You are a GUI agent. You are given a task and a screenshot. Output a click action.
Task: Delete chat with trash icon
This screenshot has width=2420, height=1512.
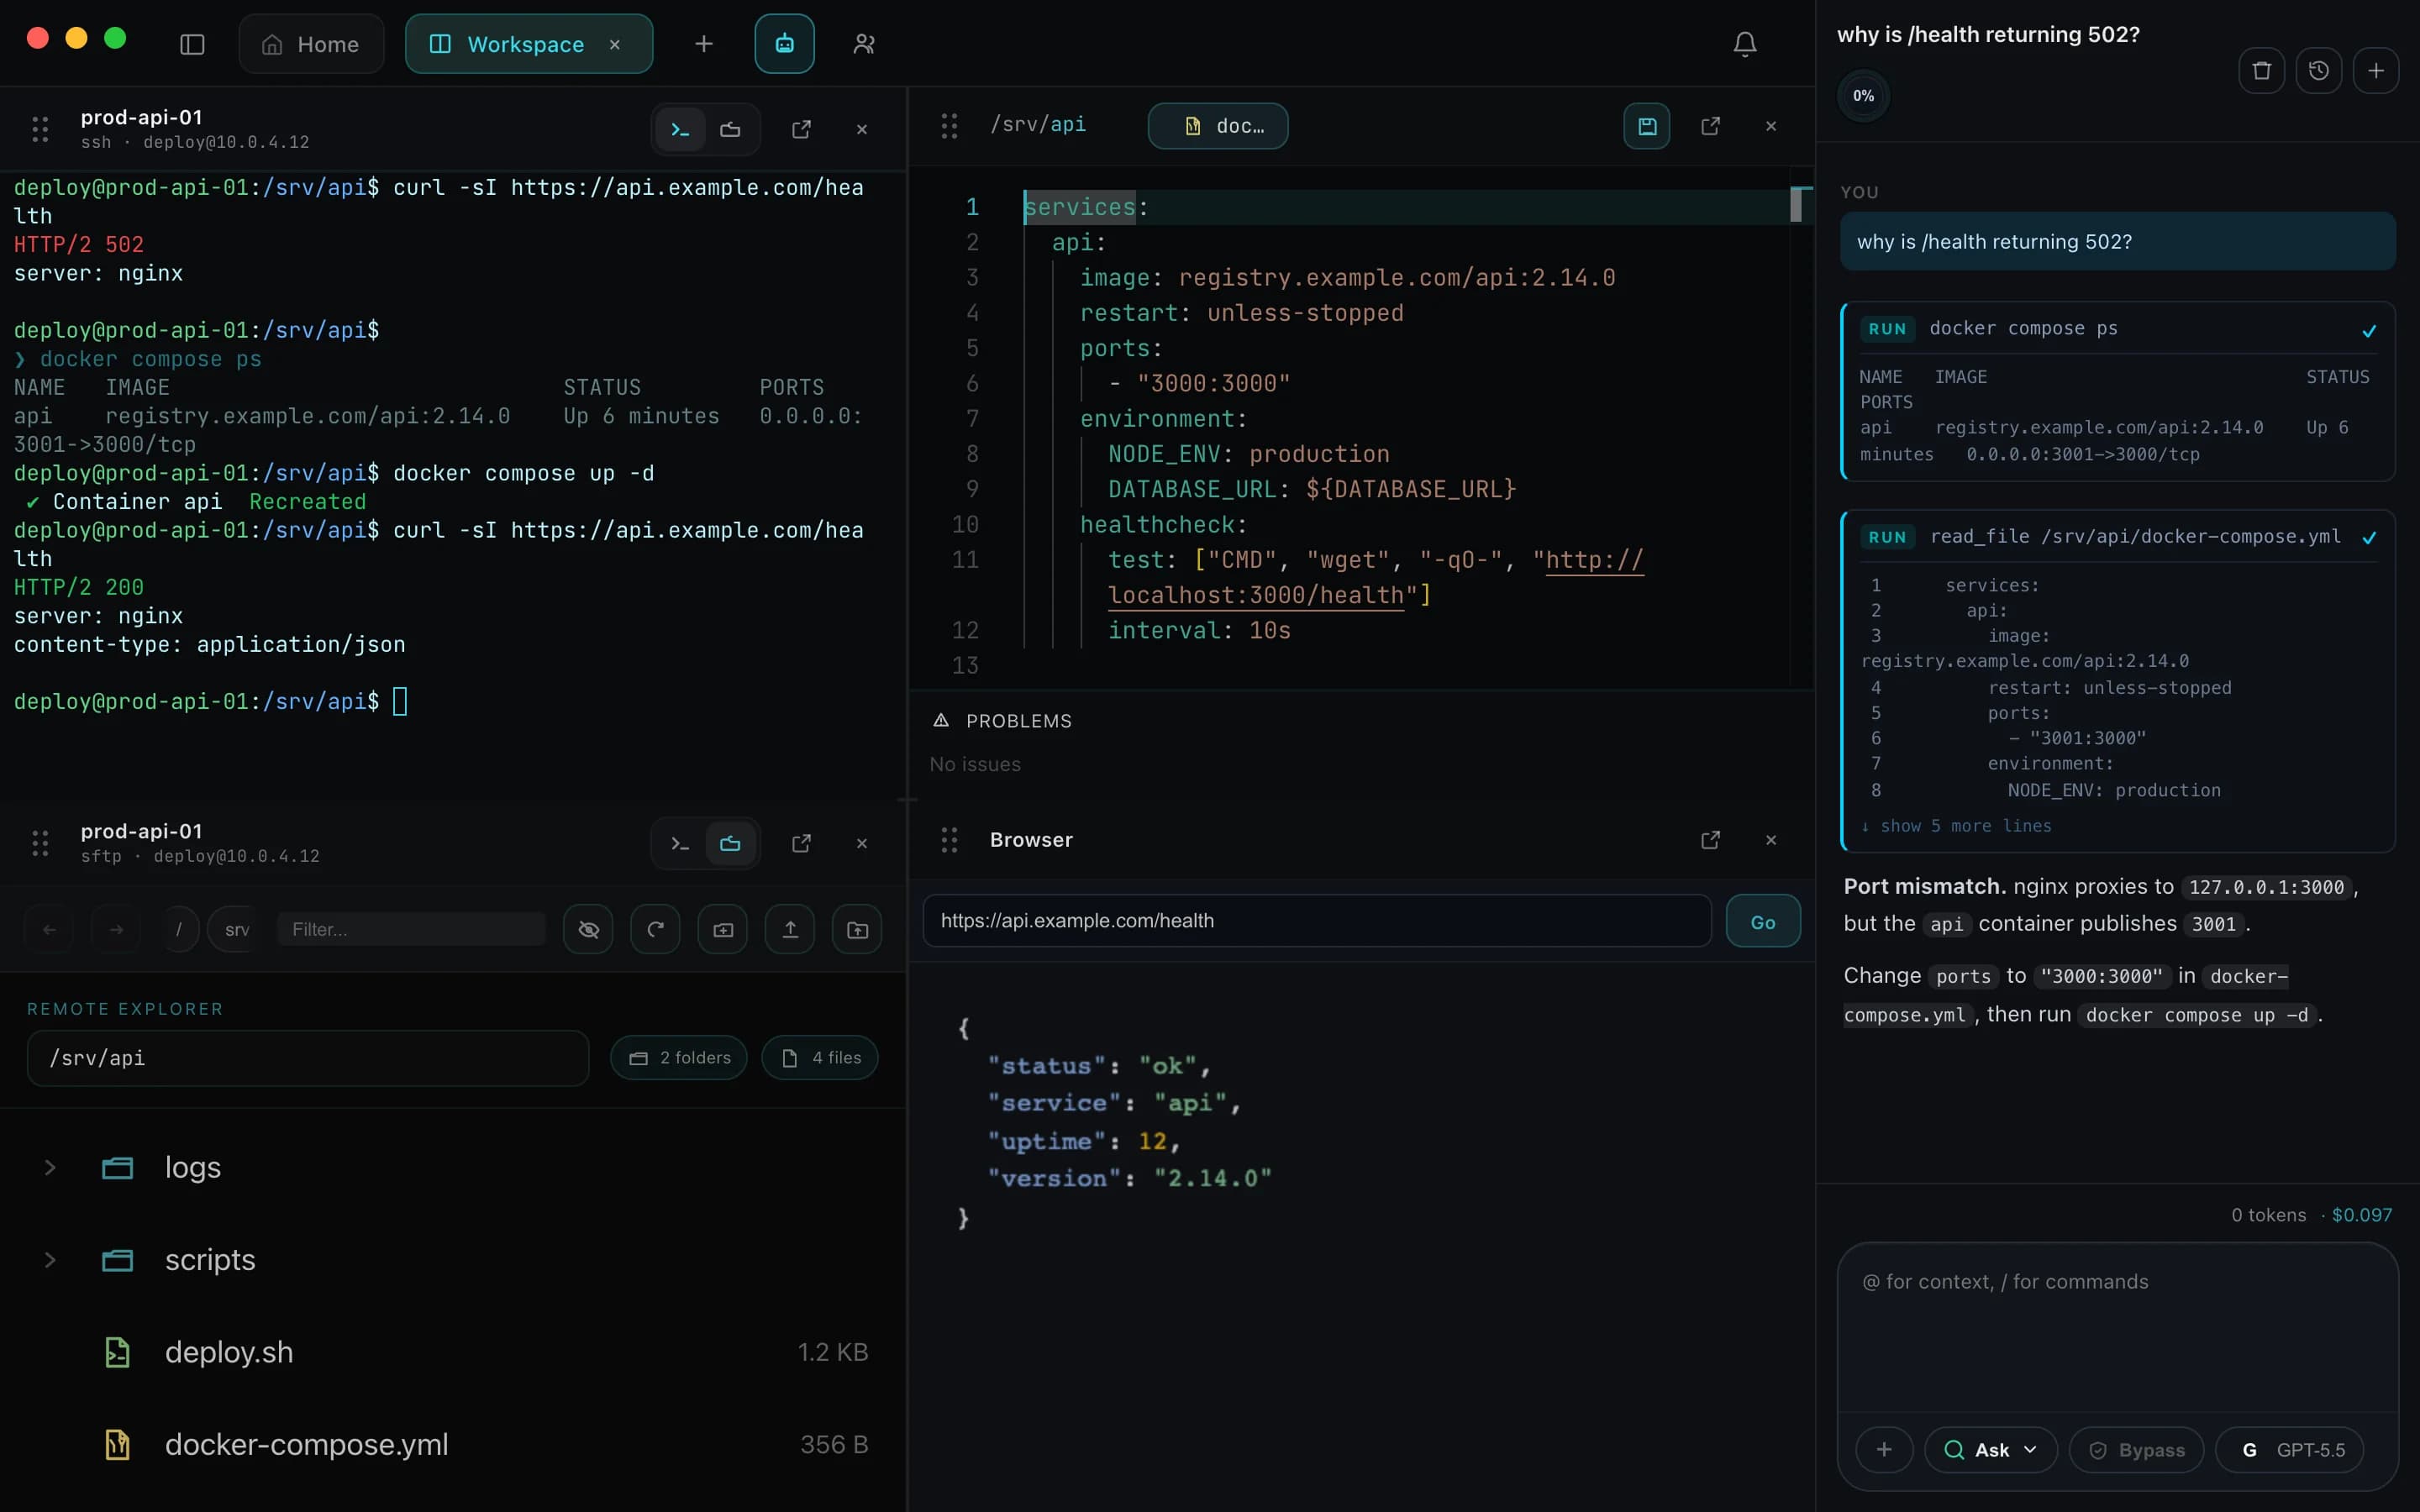tap(2261, 71)
